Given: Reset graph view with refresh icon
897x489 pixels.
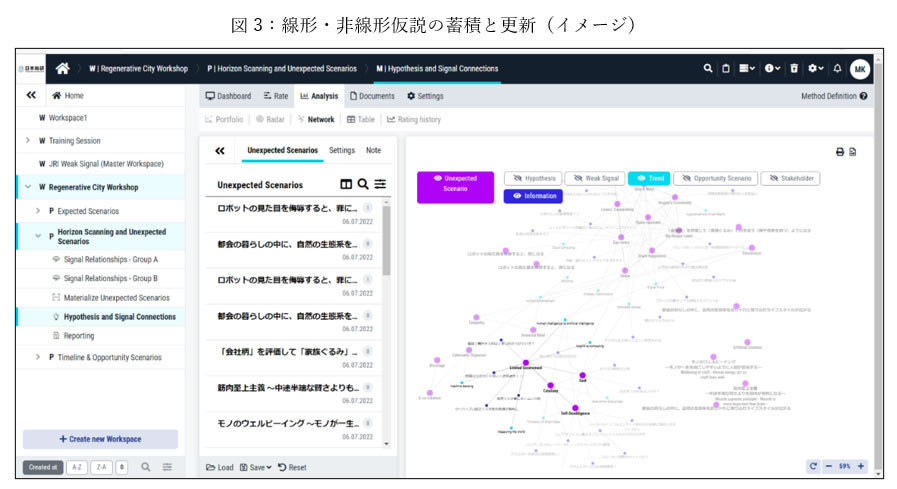Looking at the screenshot, I should [x=813, y=466].
